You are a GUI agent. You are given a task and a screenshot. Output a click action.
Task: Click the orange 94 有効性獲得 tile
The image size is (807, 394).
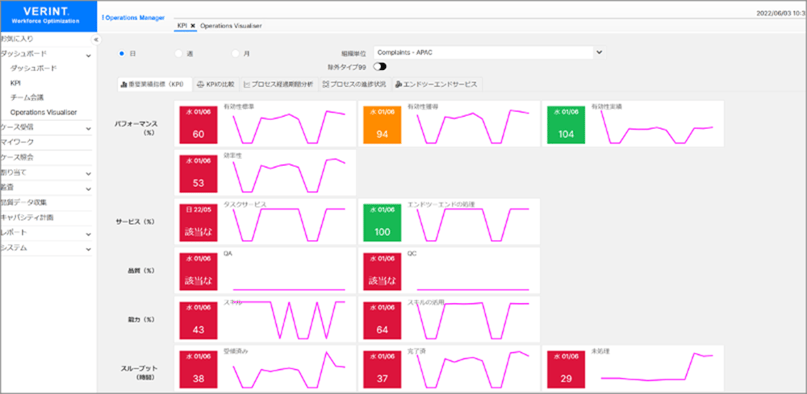pos(382,124)
